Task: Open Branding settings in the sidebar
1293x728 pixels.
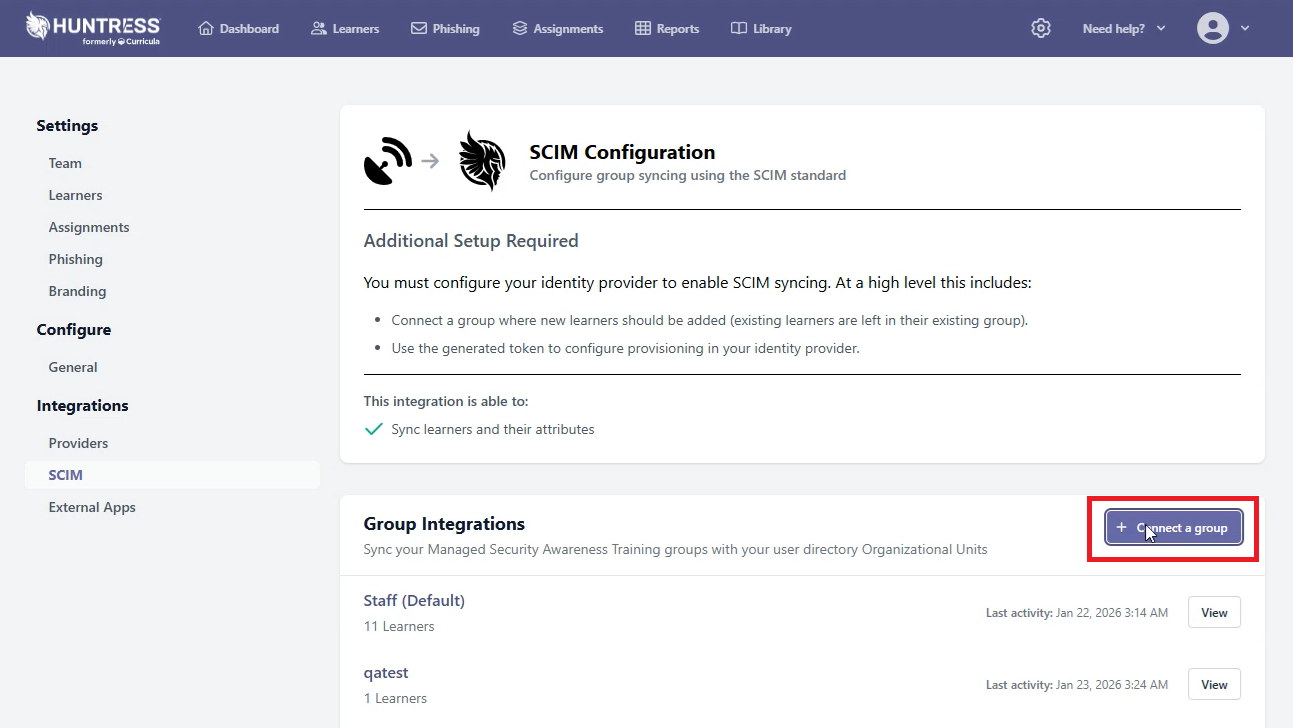Action: coord(77,291)
